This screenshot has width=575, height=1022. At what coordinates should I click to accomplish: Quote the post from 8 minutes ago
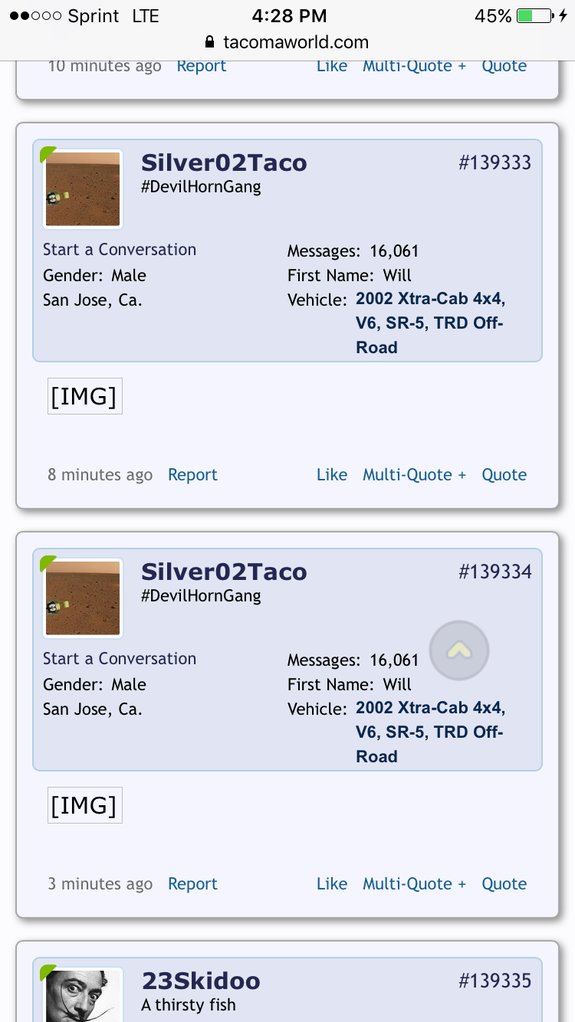click(x=504, y=474)
